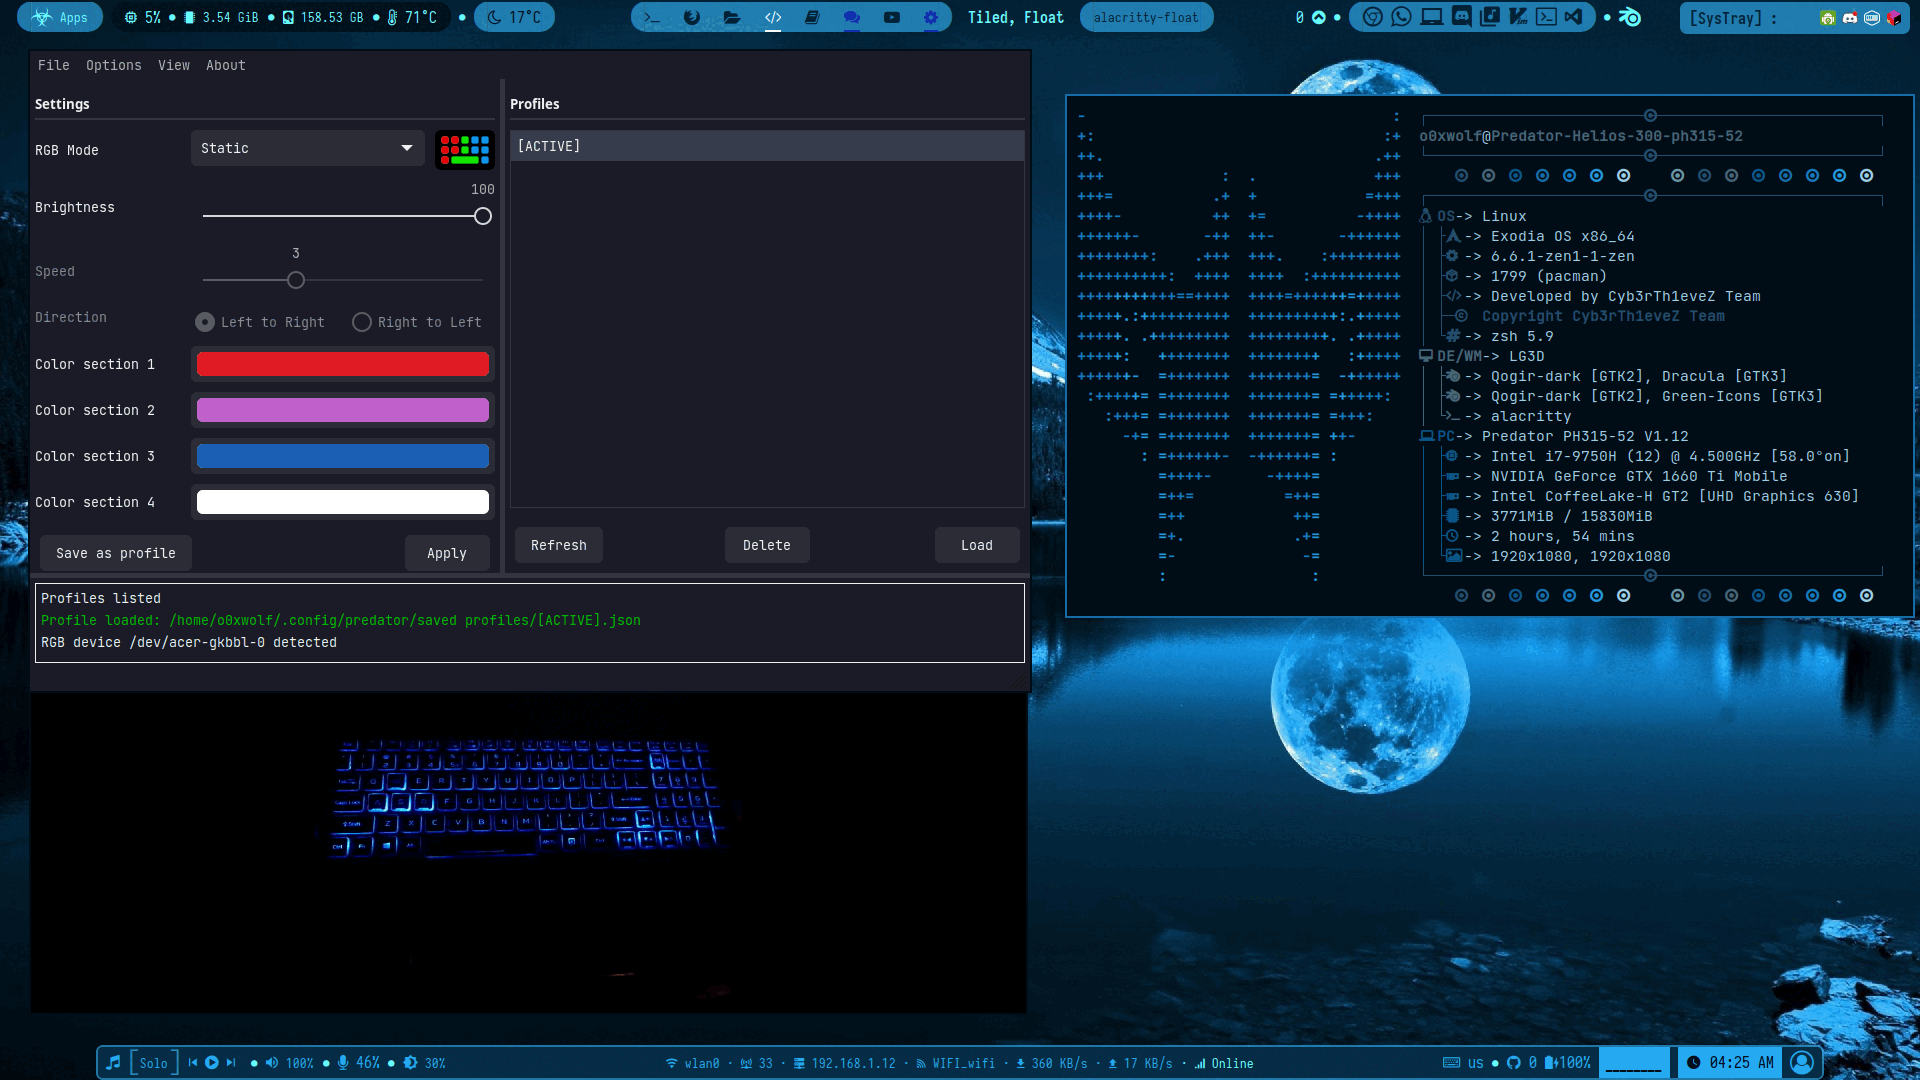Click the GitHub icon in bottom bar
This screenshot has height=1080, width=1920.
coord(1513,1063)
